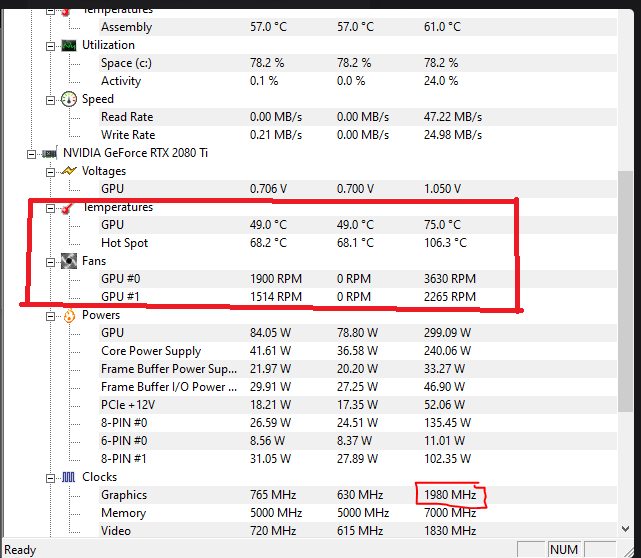Click the 75.0 °C GPU max temperature
The height and width of the screenshot is (558, 641).
point(442,225)
